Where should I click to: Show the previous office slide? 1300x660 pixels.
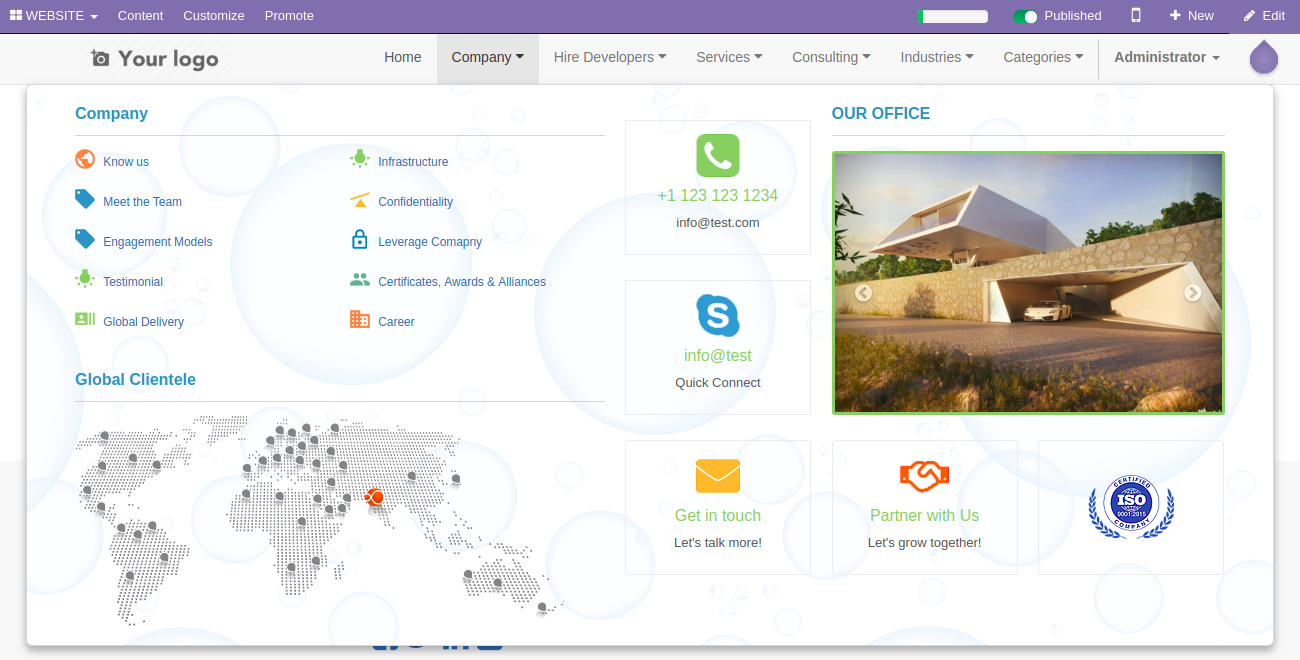click(863, 293)
